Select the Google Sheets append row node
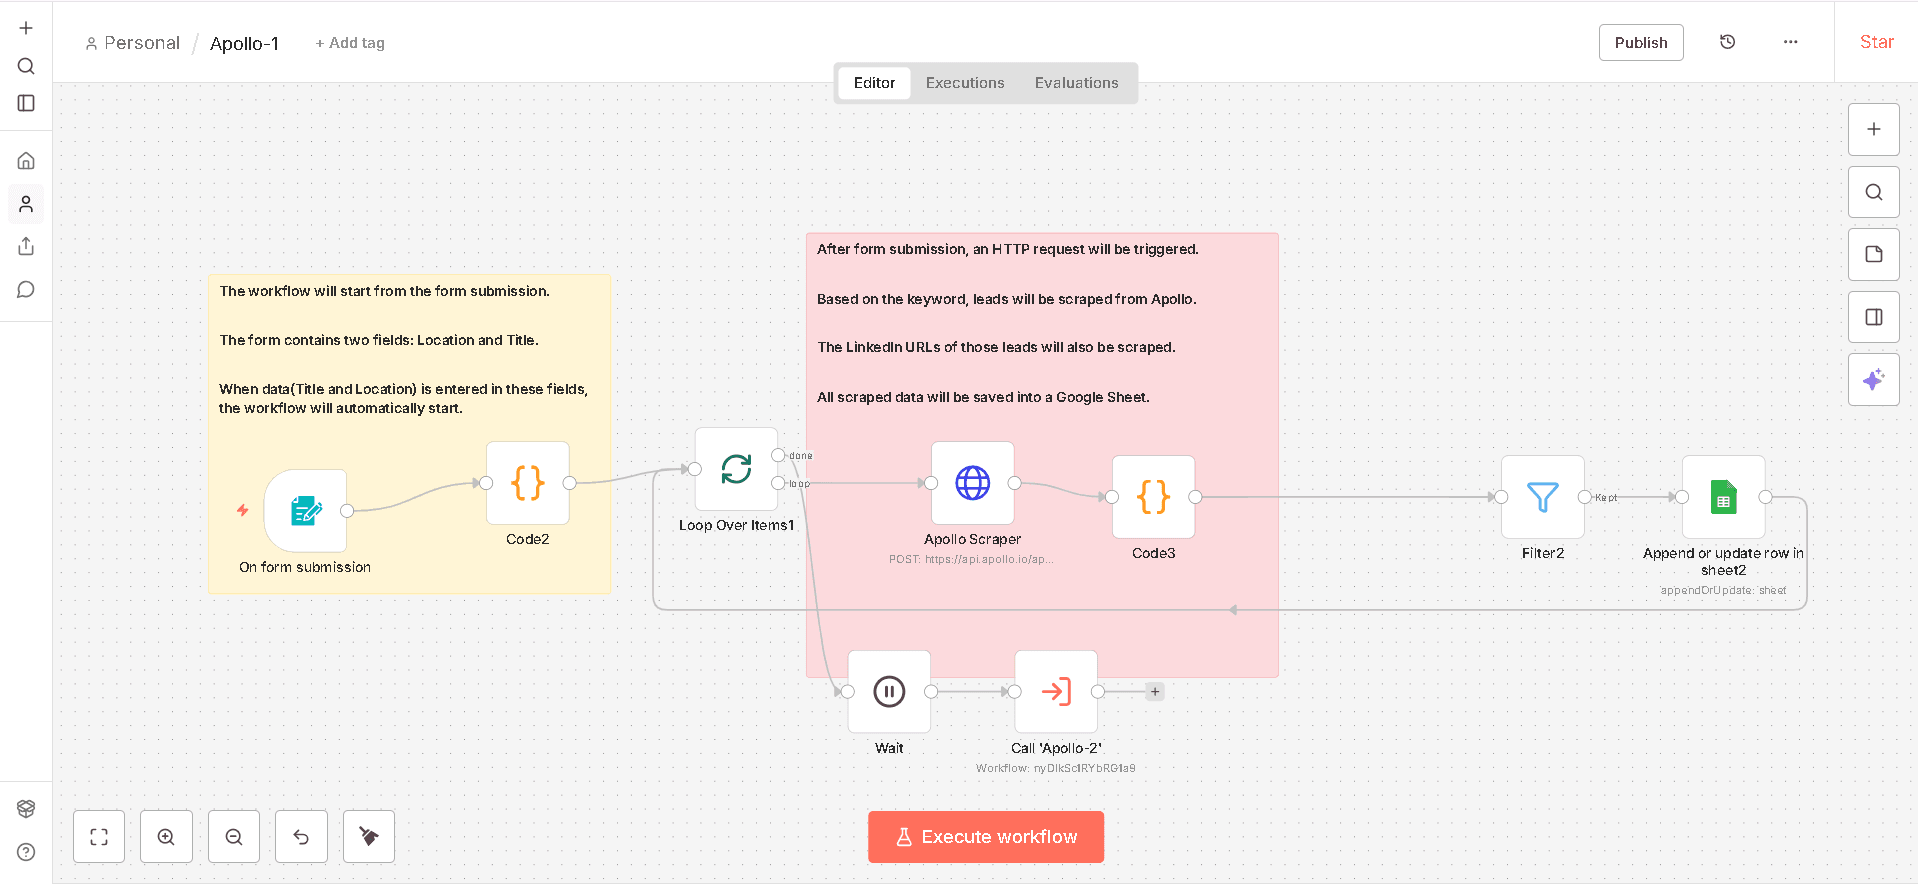The image size is (1918, 884). point(1724,497)
